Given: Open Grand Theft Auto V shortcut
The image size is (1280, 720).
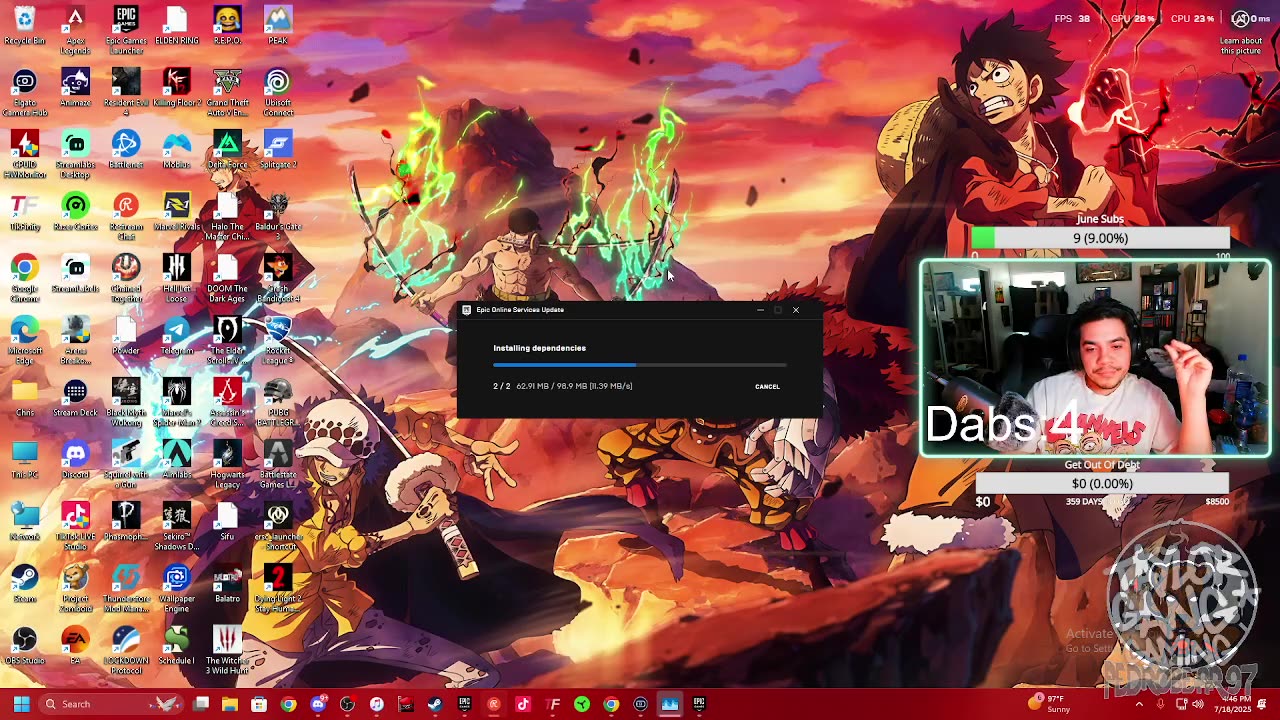Looking at the screenshot, I should coord(227,93).
